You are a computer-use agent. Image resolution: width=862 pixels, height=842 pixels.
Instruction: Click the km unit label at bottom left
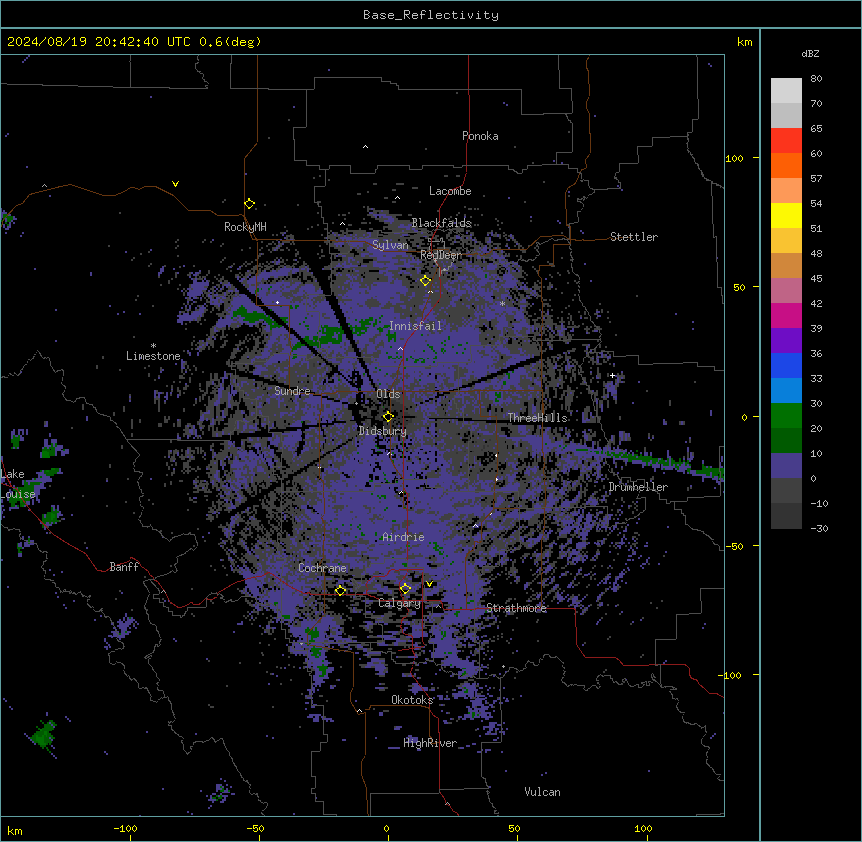tap(15, 831)
